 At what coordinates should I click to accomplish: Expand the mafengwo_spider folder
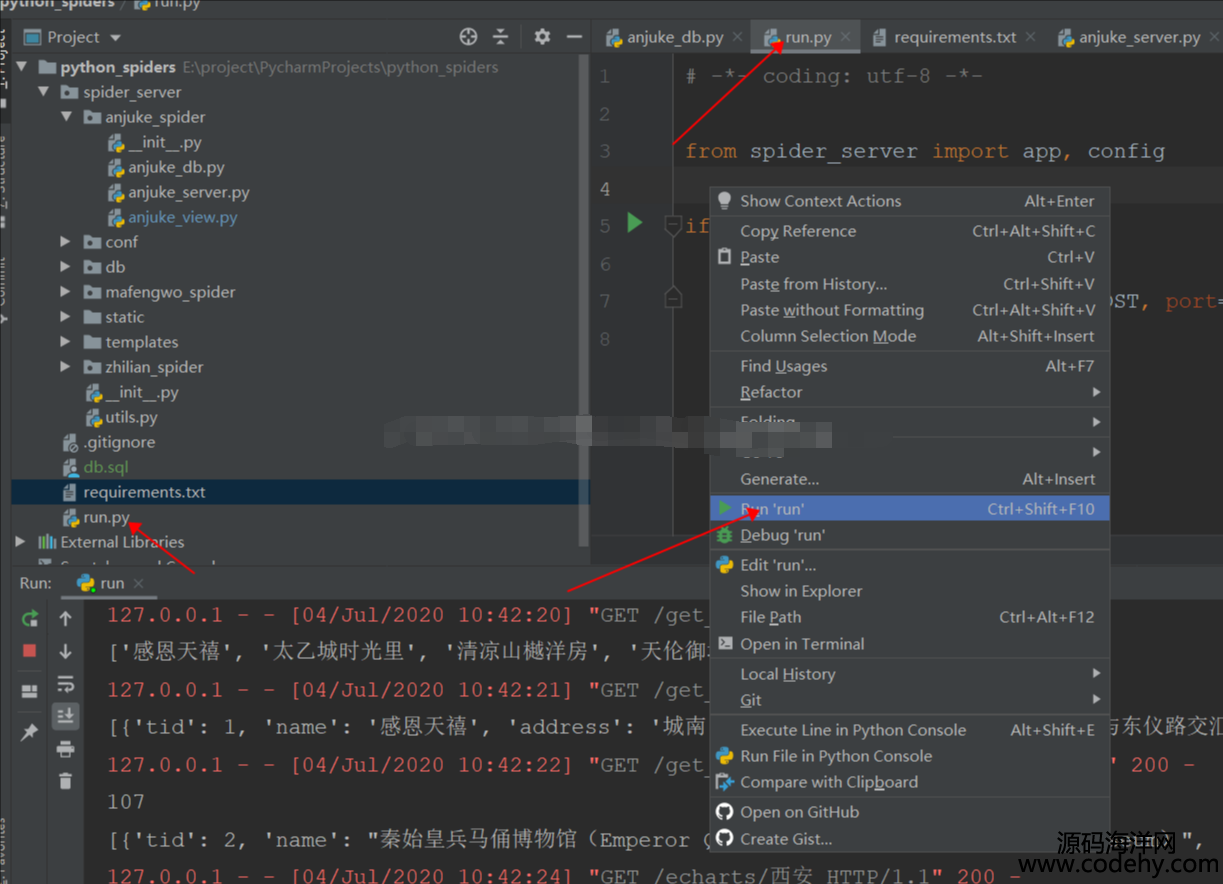tap(65, 292)
